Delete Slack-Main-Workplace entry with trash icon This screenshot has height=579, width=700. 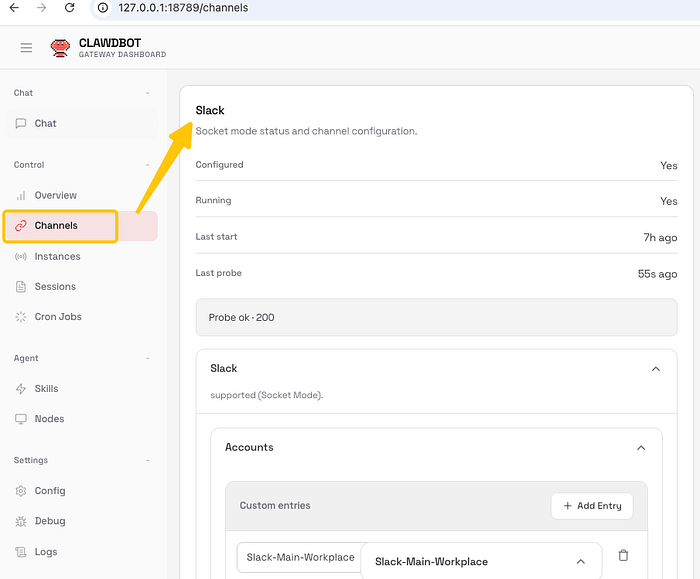point(623,555)
